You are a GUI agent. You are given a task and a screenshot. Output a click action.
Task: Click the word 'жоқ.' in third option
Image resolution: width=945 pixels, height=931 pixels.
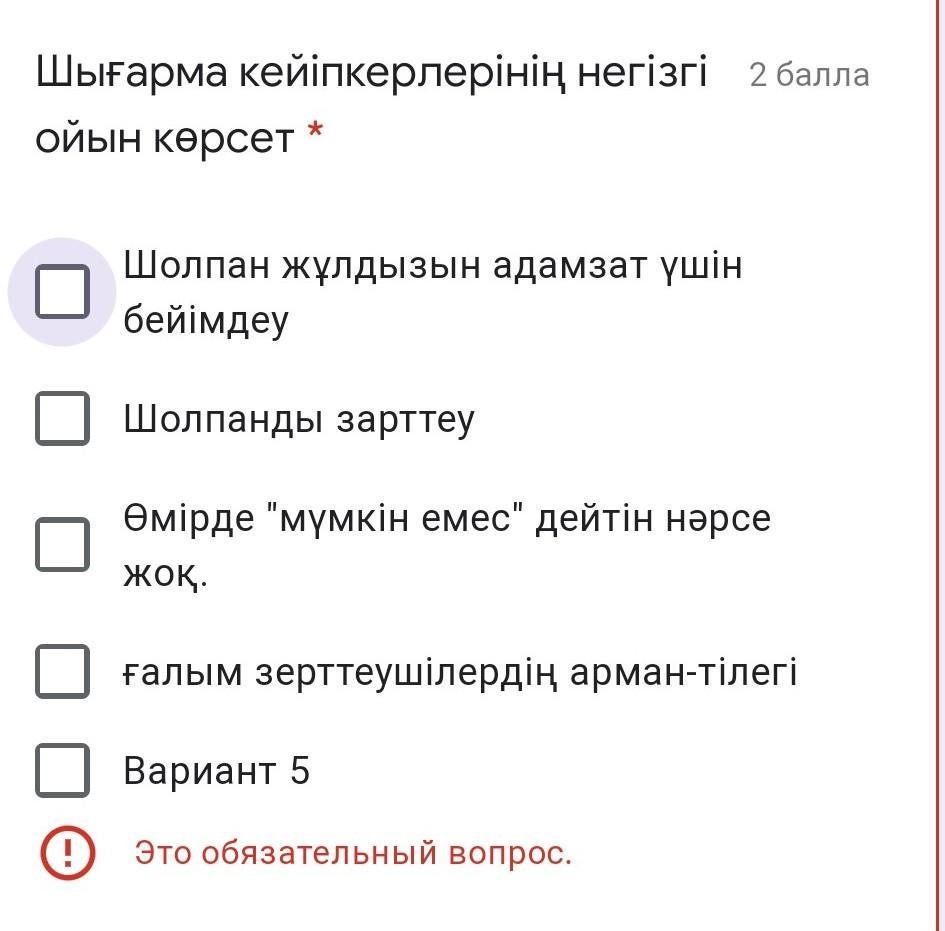tap(166, 574)
